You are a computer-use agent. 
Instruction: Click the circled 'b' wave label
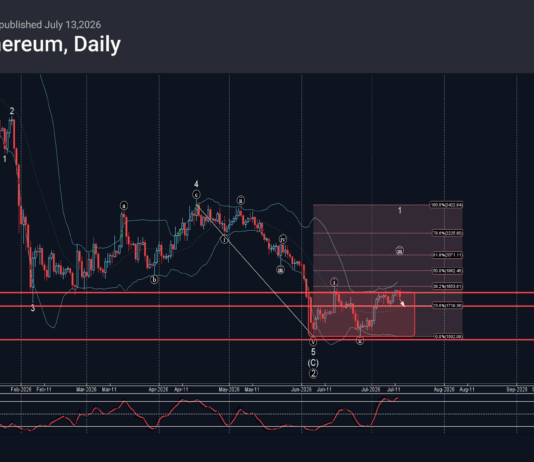click(154, 280)
